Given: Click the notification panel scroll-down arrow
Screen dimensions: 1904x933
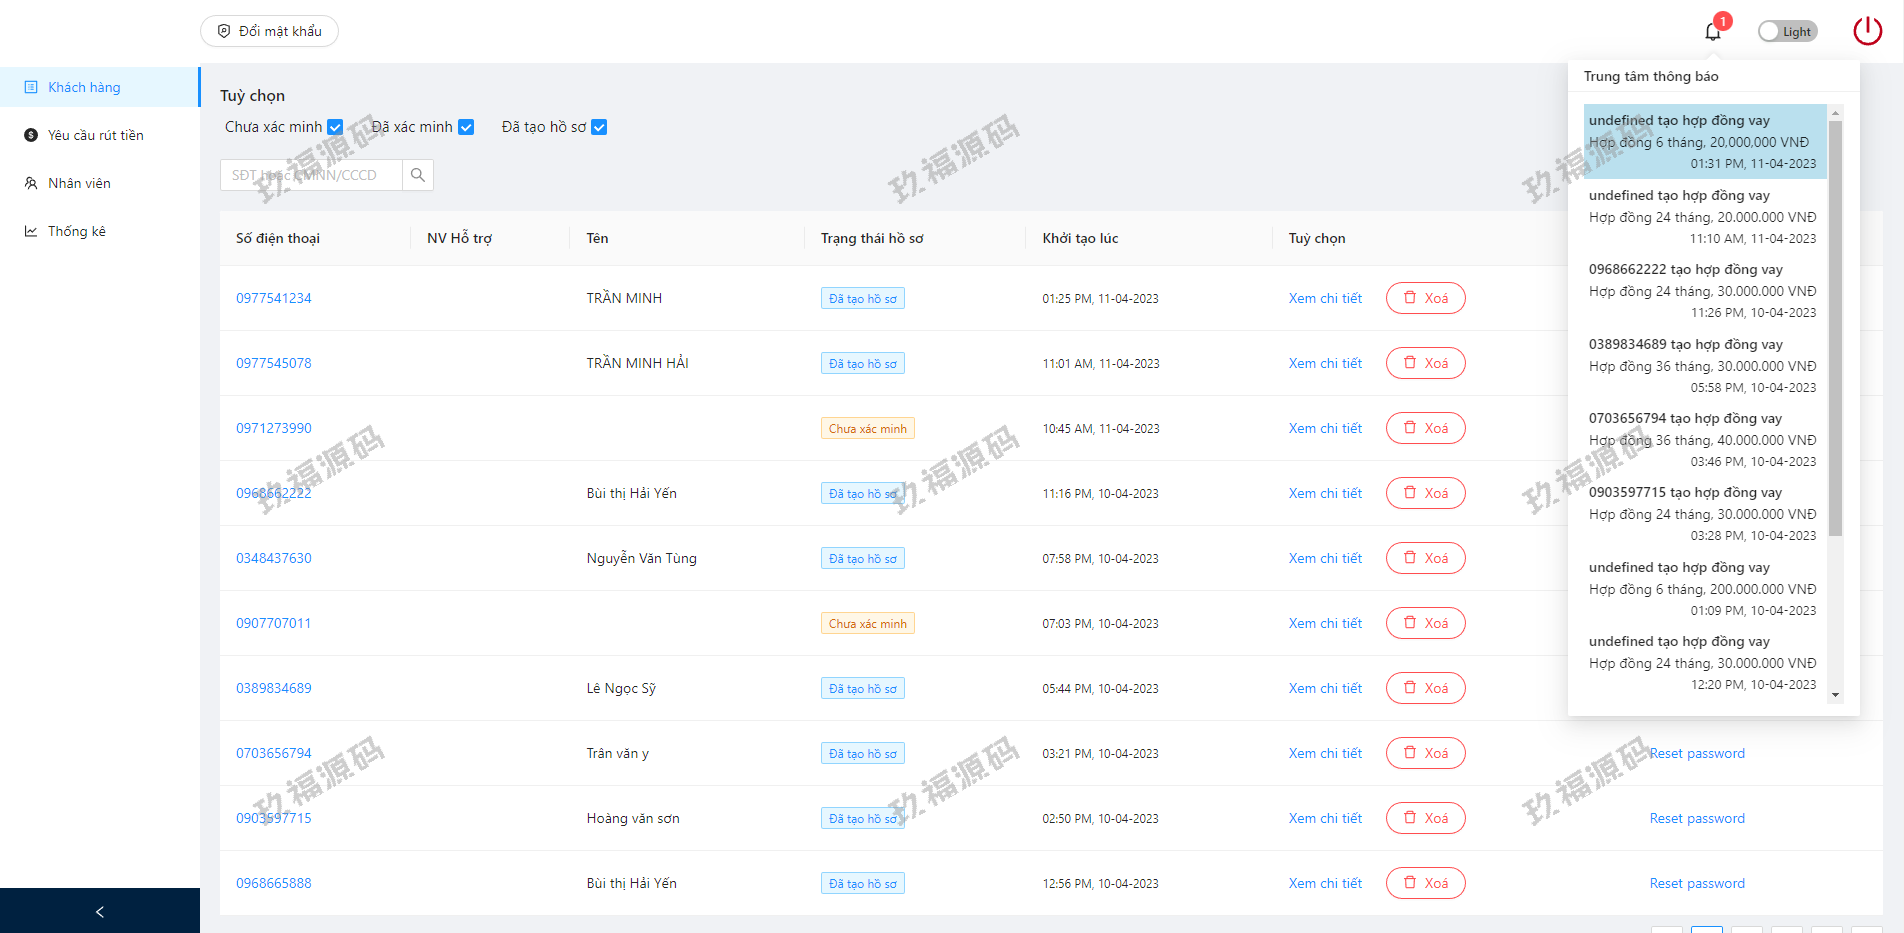Looking at the screenshot, I should tap(1835, 695).
